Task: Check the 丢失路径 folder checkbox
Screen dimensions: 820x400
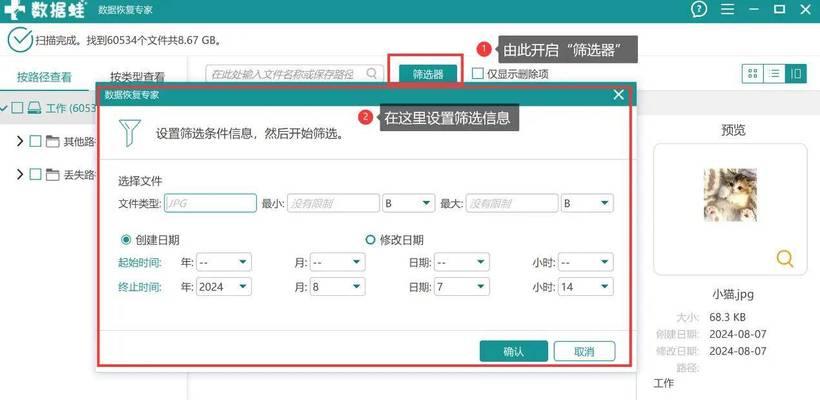Action: coord(36,174)
